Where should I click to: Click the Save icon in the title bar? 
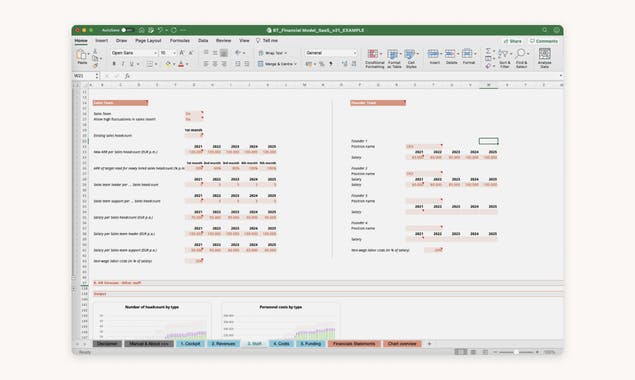click(151, 30)
